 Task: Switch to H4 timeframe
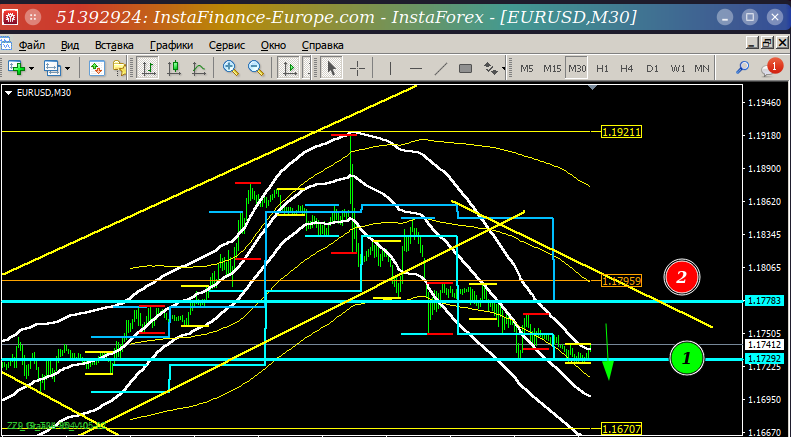tap(627, 68)
